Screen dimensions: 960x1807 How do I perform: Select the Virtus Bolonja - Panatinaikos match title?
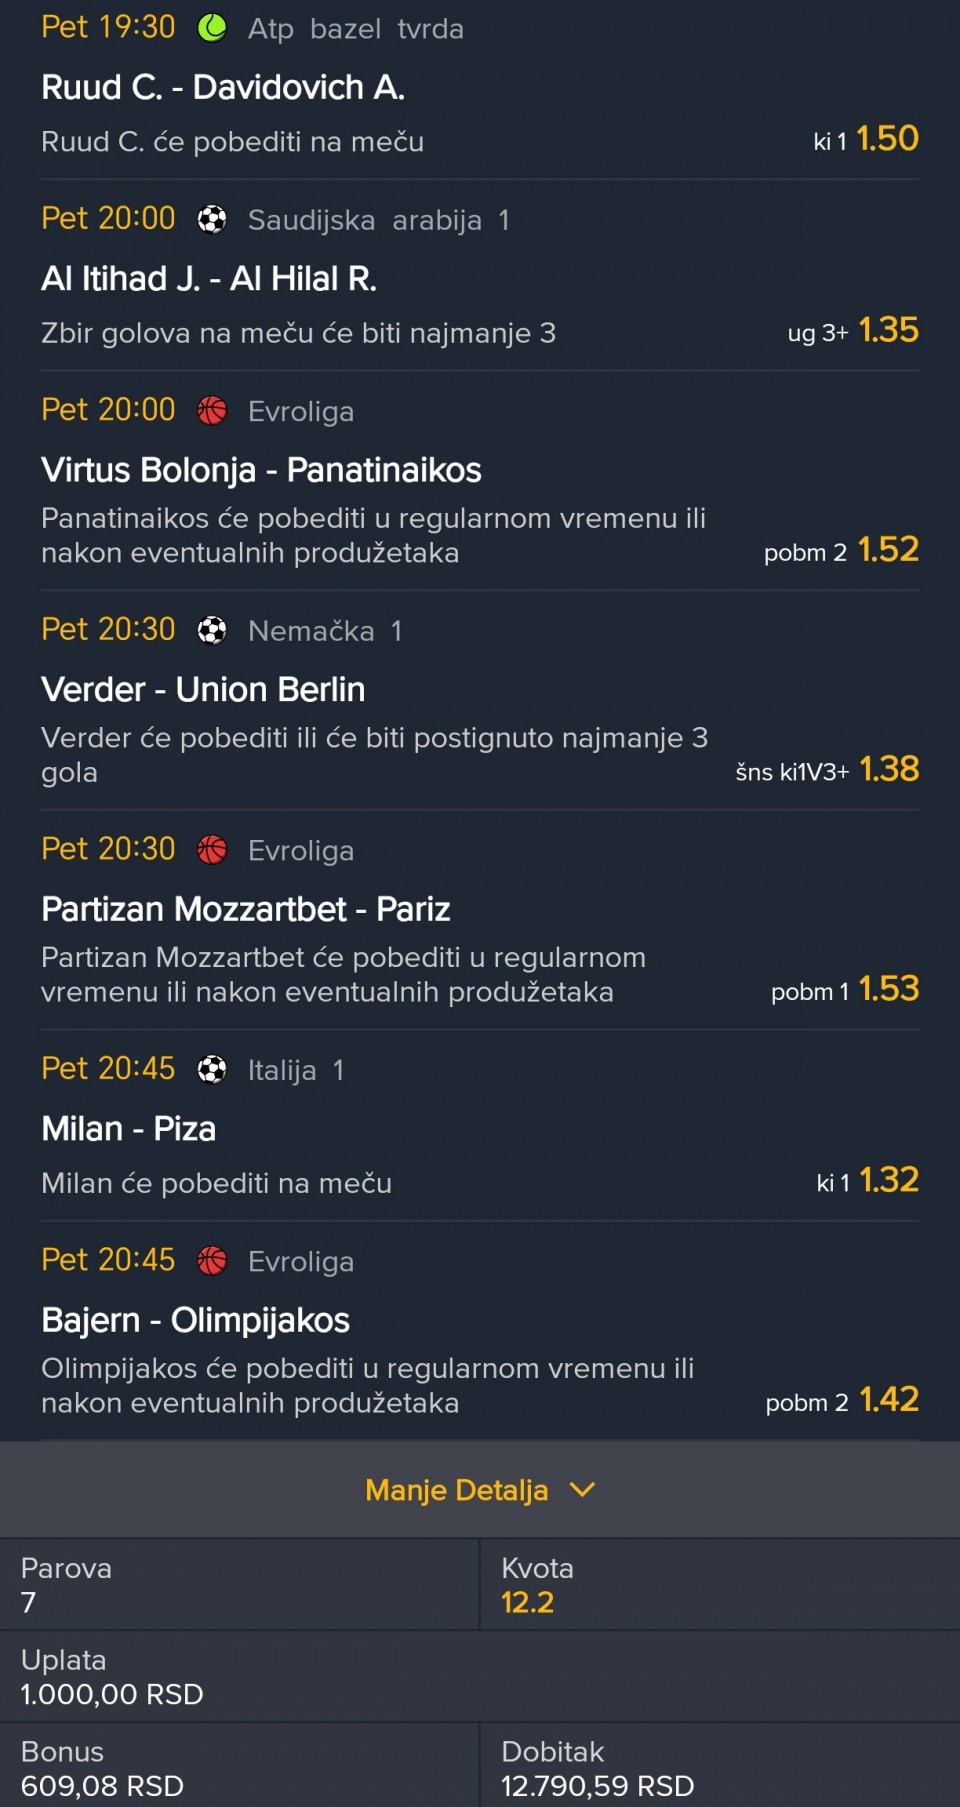point(261,470)
